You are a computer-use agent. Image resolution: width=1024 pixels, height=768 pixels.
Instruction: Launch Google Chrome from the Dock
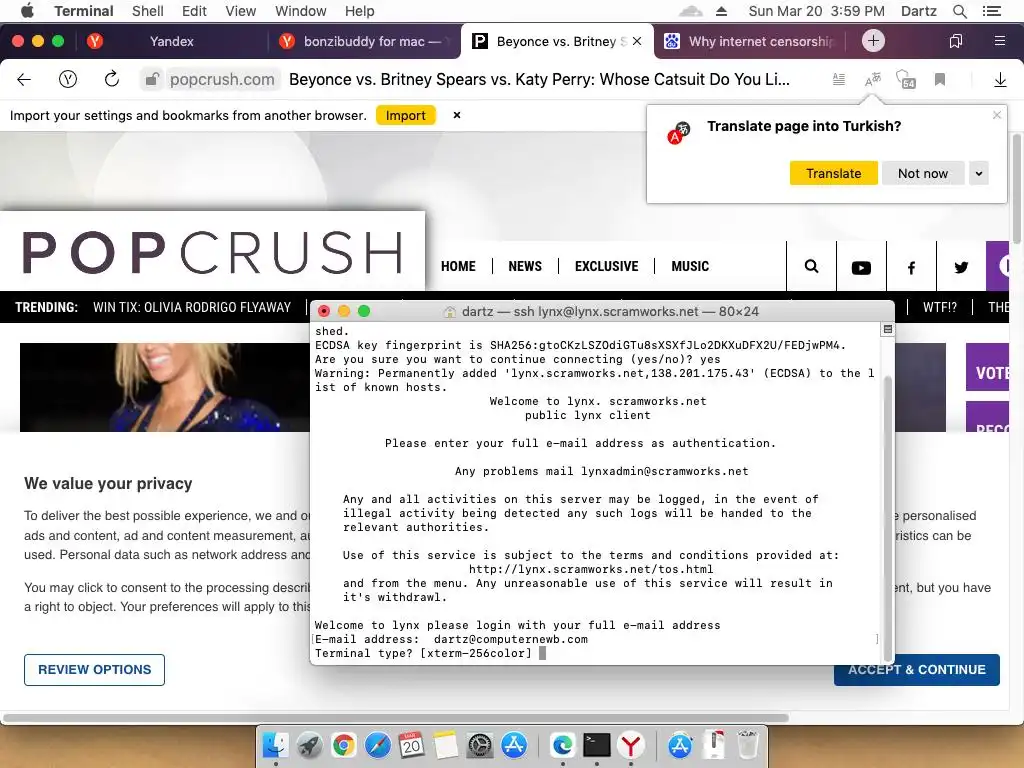[344, 744]
